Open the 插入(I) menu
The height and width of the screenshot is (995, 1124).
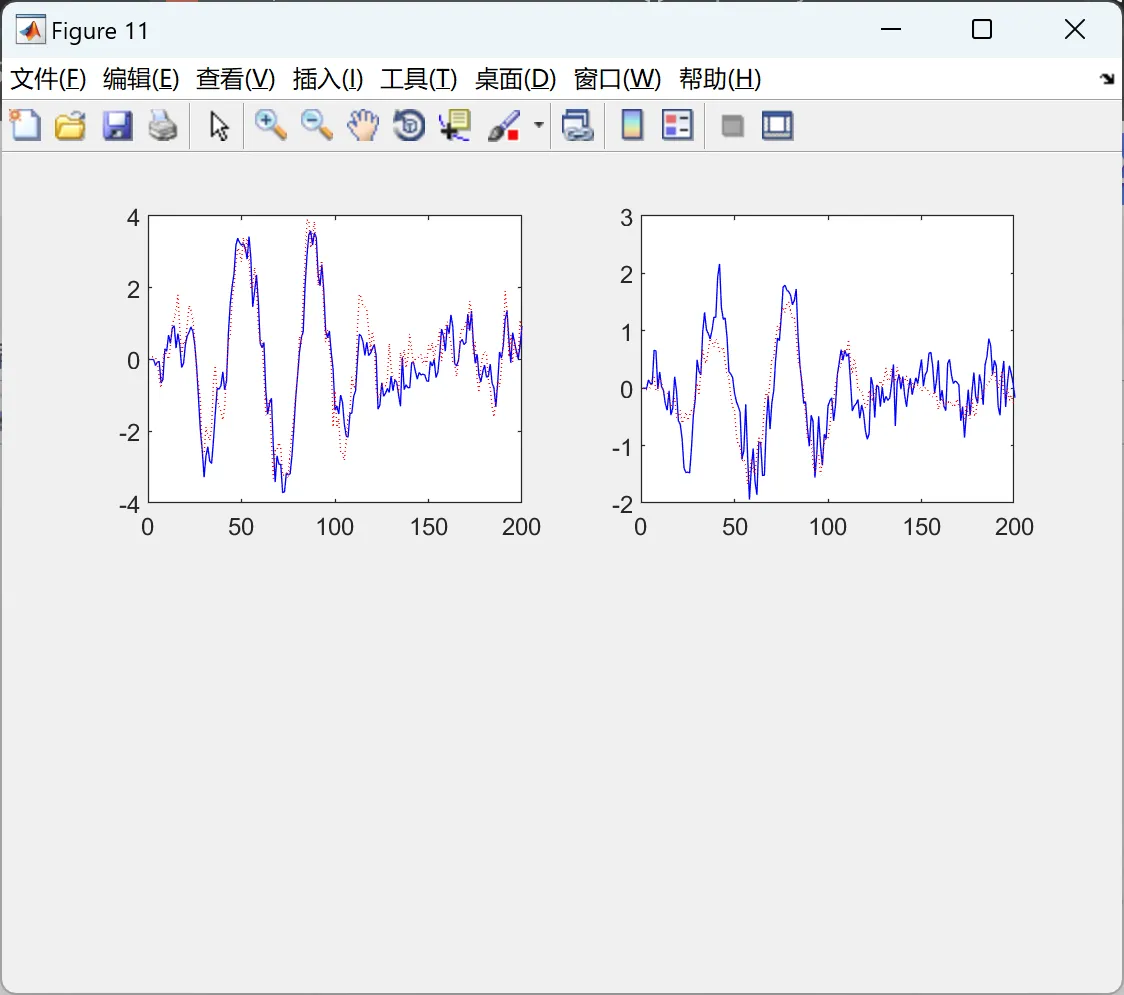click(x=328, y=79)
